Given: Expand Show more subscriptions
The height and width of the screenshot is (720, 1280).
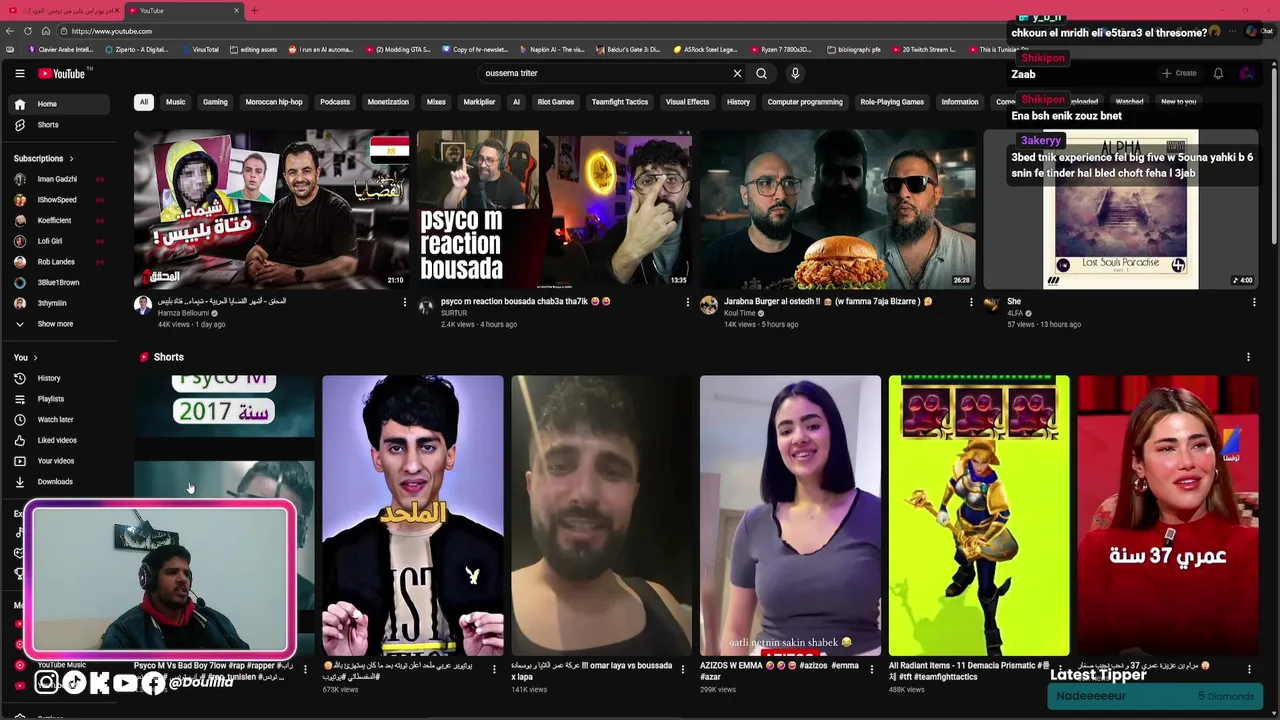Looking at the screenshot, I should point(60,324).
